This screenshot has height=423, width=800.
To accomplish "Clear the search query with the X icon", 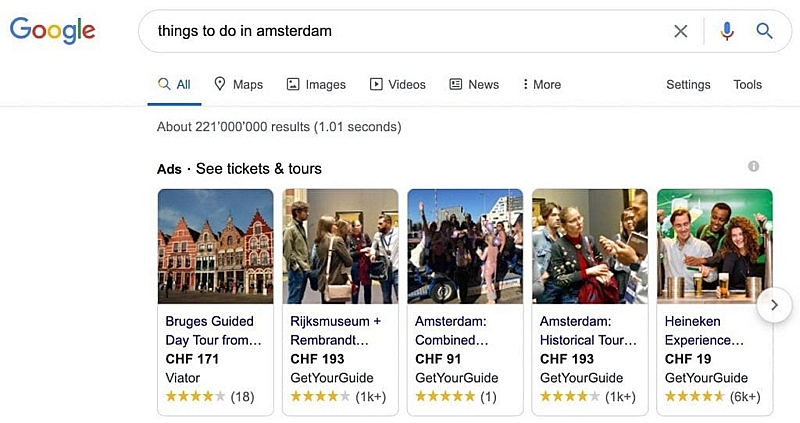I will [x=681, y=31].
